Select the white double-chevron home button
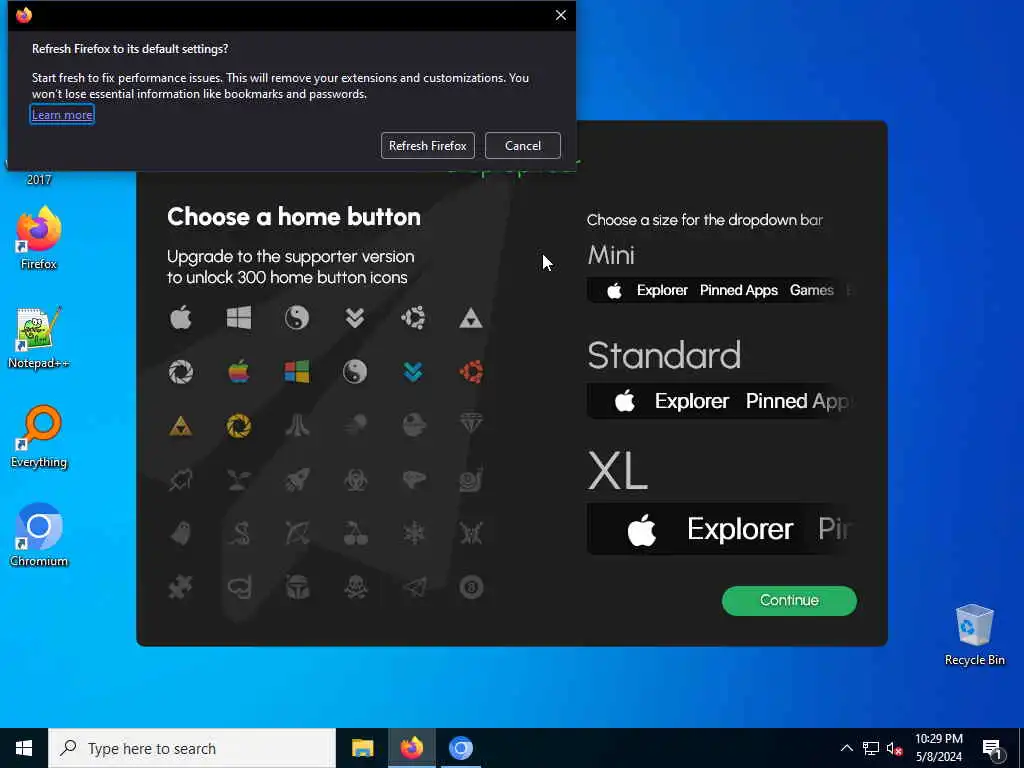The height and width of the screenshot is (768, 1024). pyautogui.click(x=355, y=318)
